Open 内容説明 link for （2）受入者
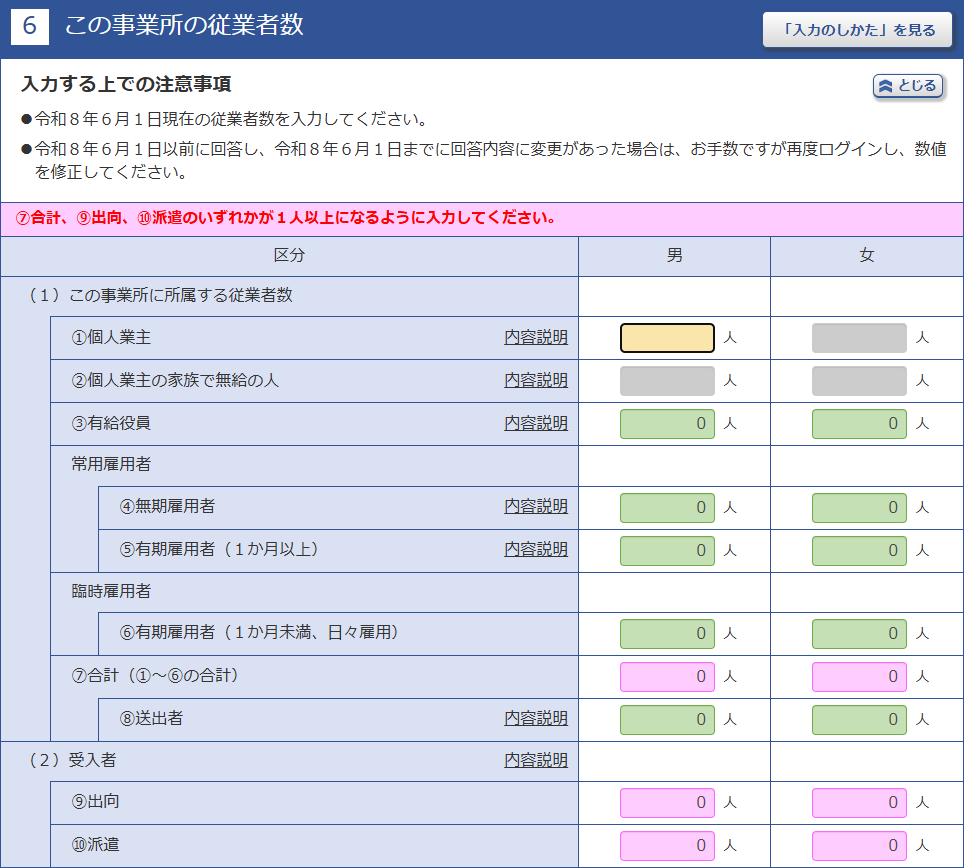This screenshot has height=868, width=964. pyautogui.click(x=536, y=760)
